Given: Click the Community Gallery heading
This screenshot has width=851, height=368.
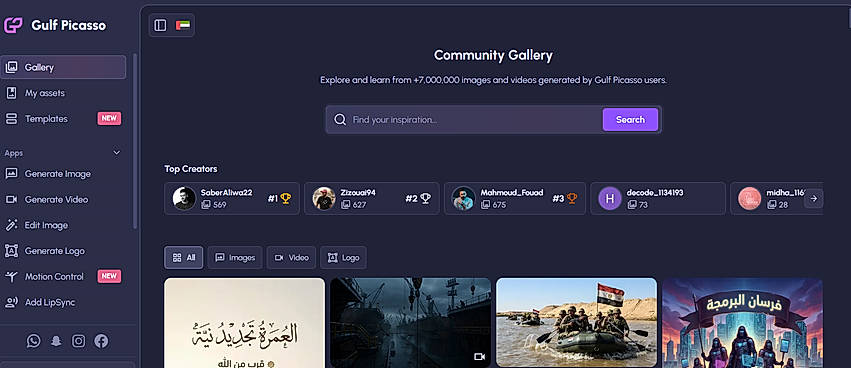Looking at the screenshot, I should (493, 55).
